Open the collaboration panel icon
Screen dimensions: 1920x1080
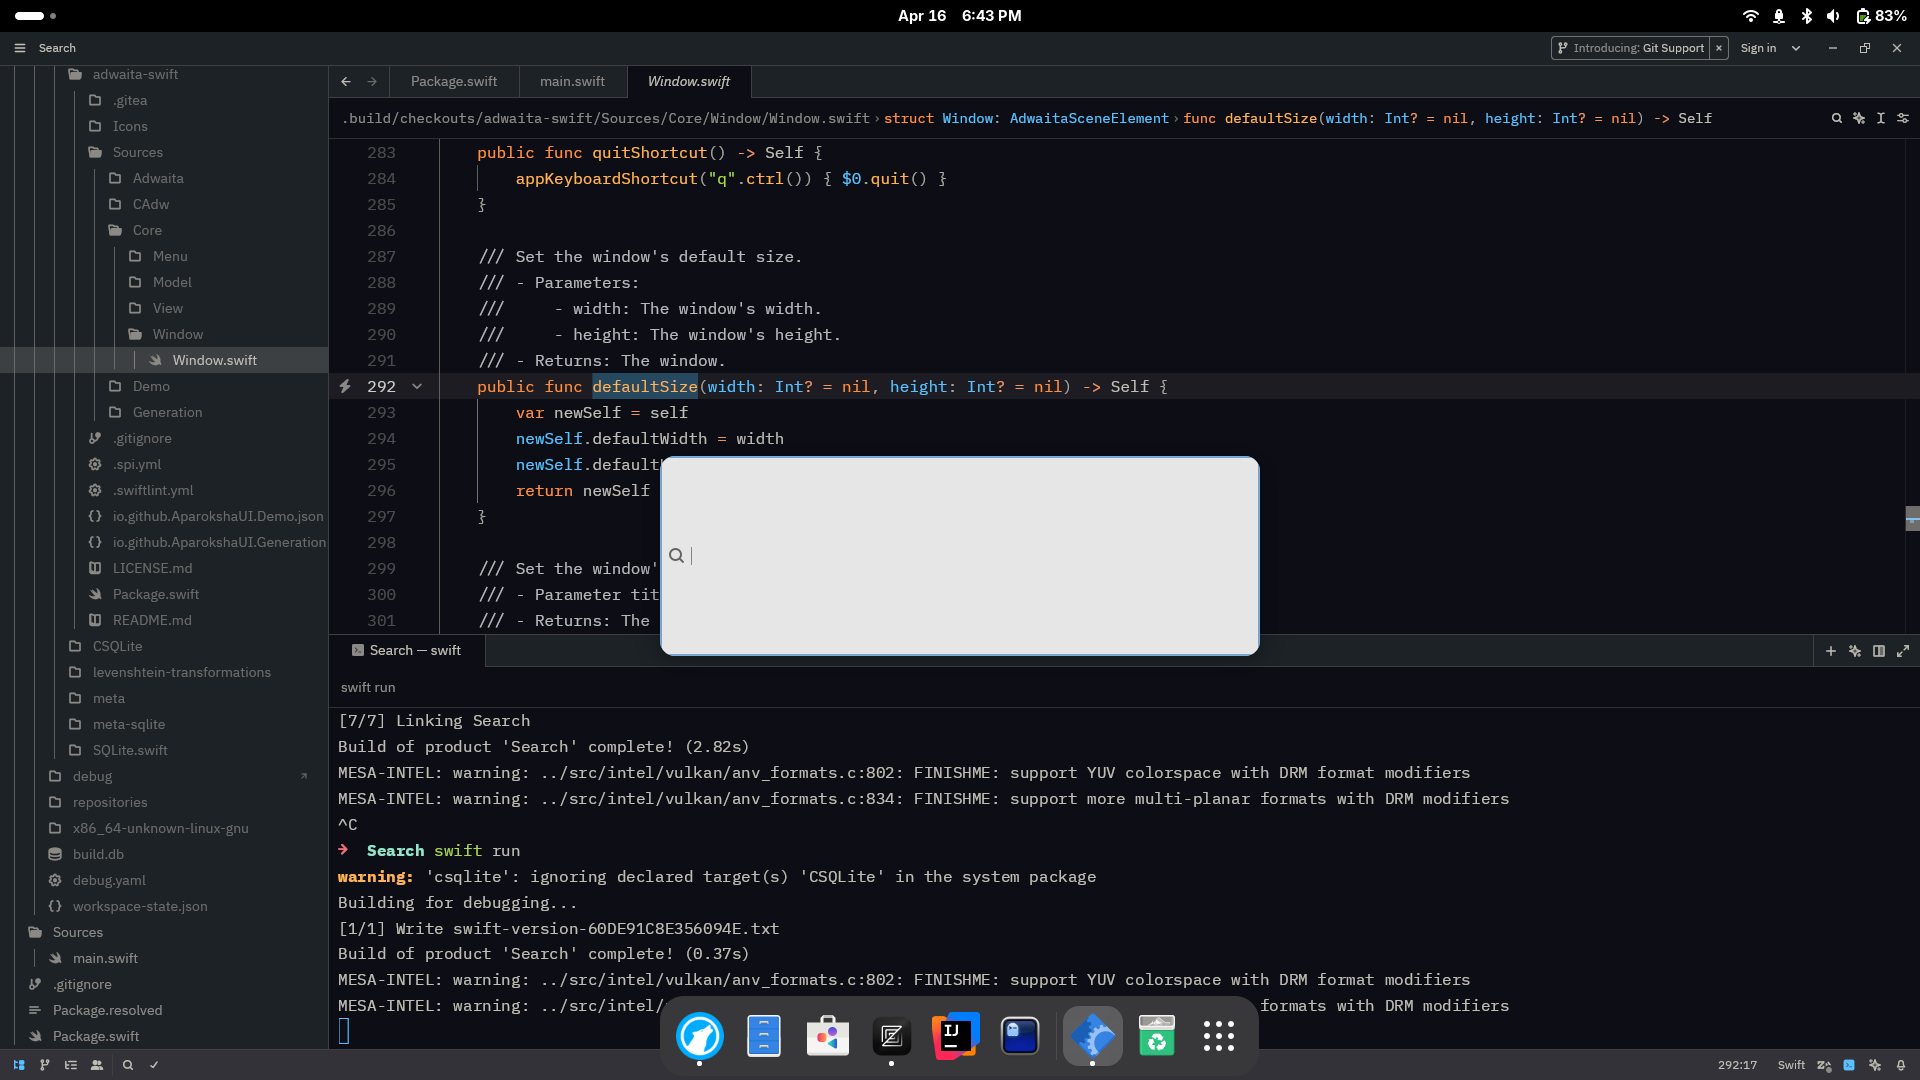(x=97, y=1065)
